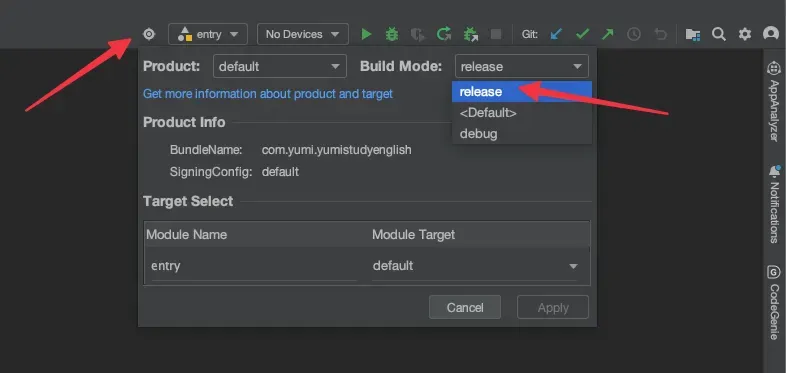Select <Default> in Build Mode list
The image size is (786, 373).
(522, 113)
